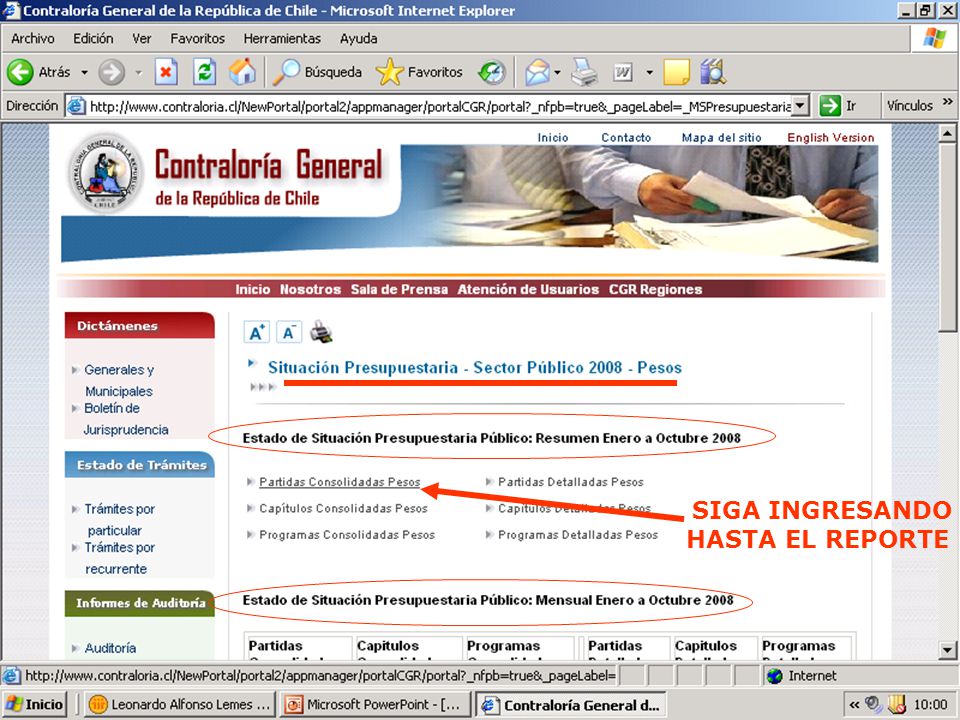Click page icon in address bar
The height and width of the screenshot is (720, 960).
pos(76,106)
